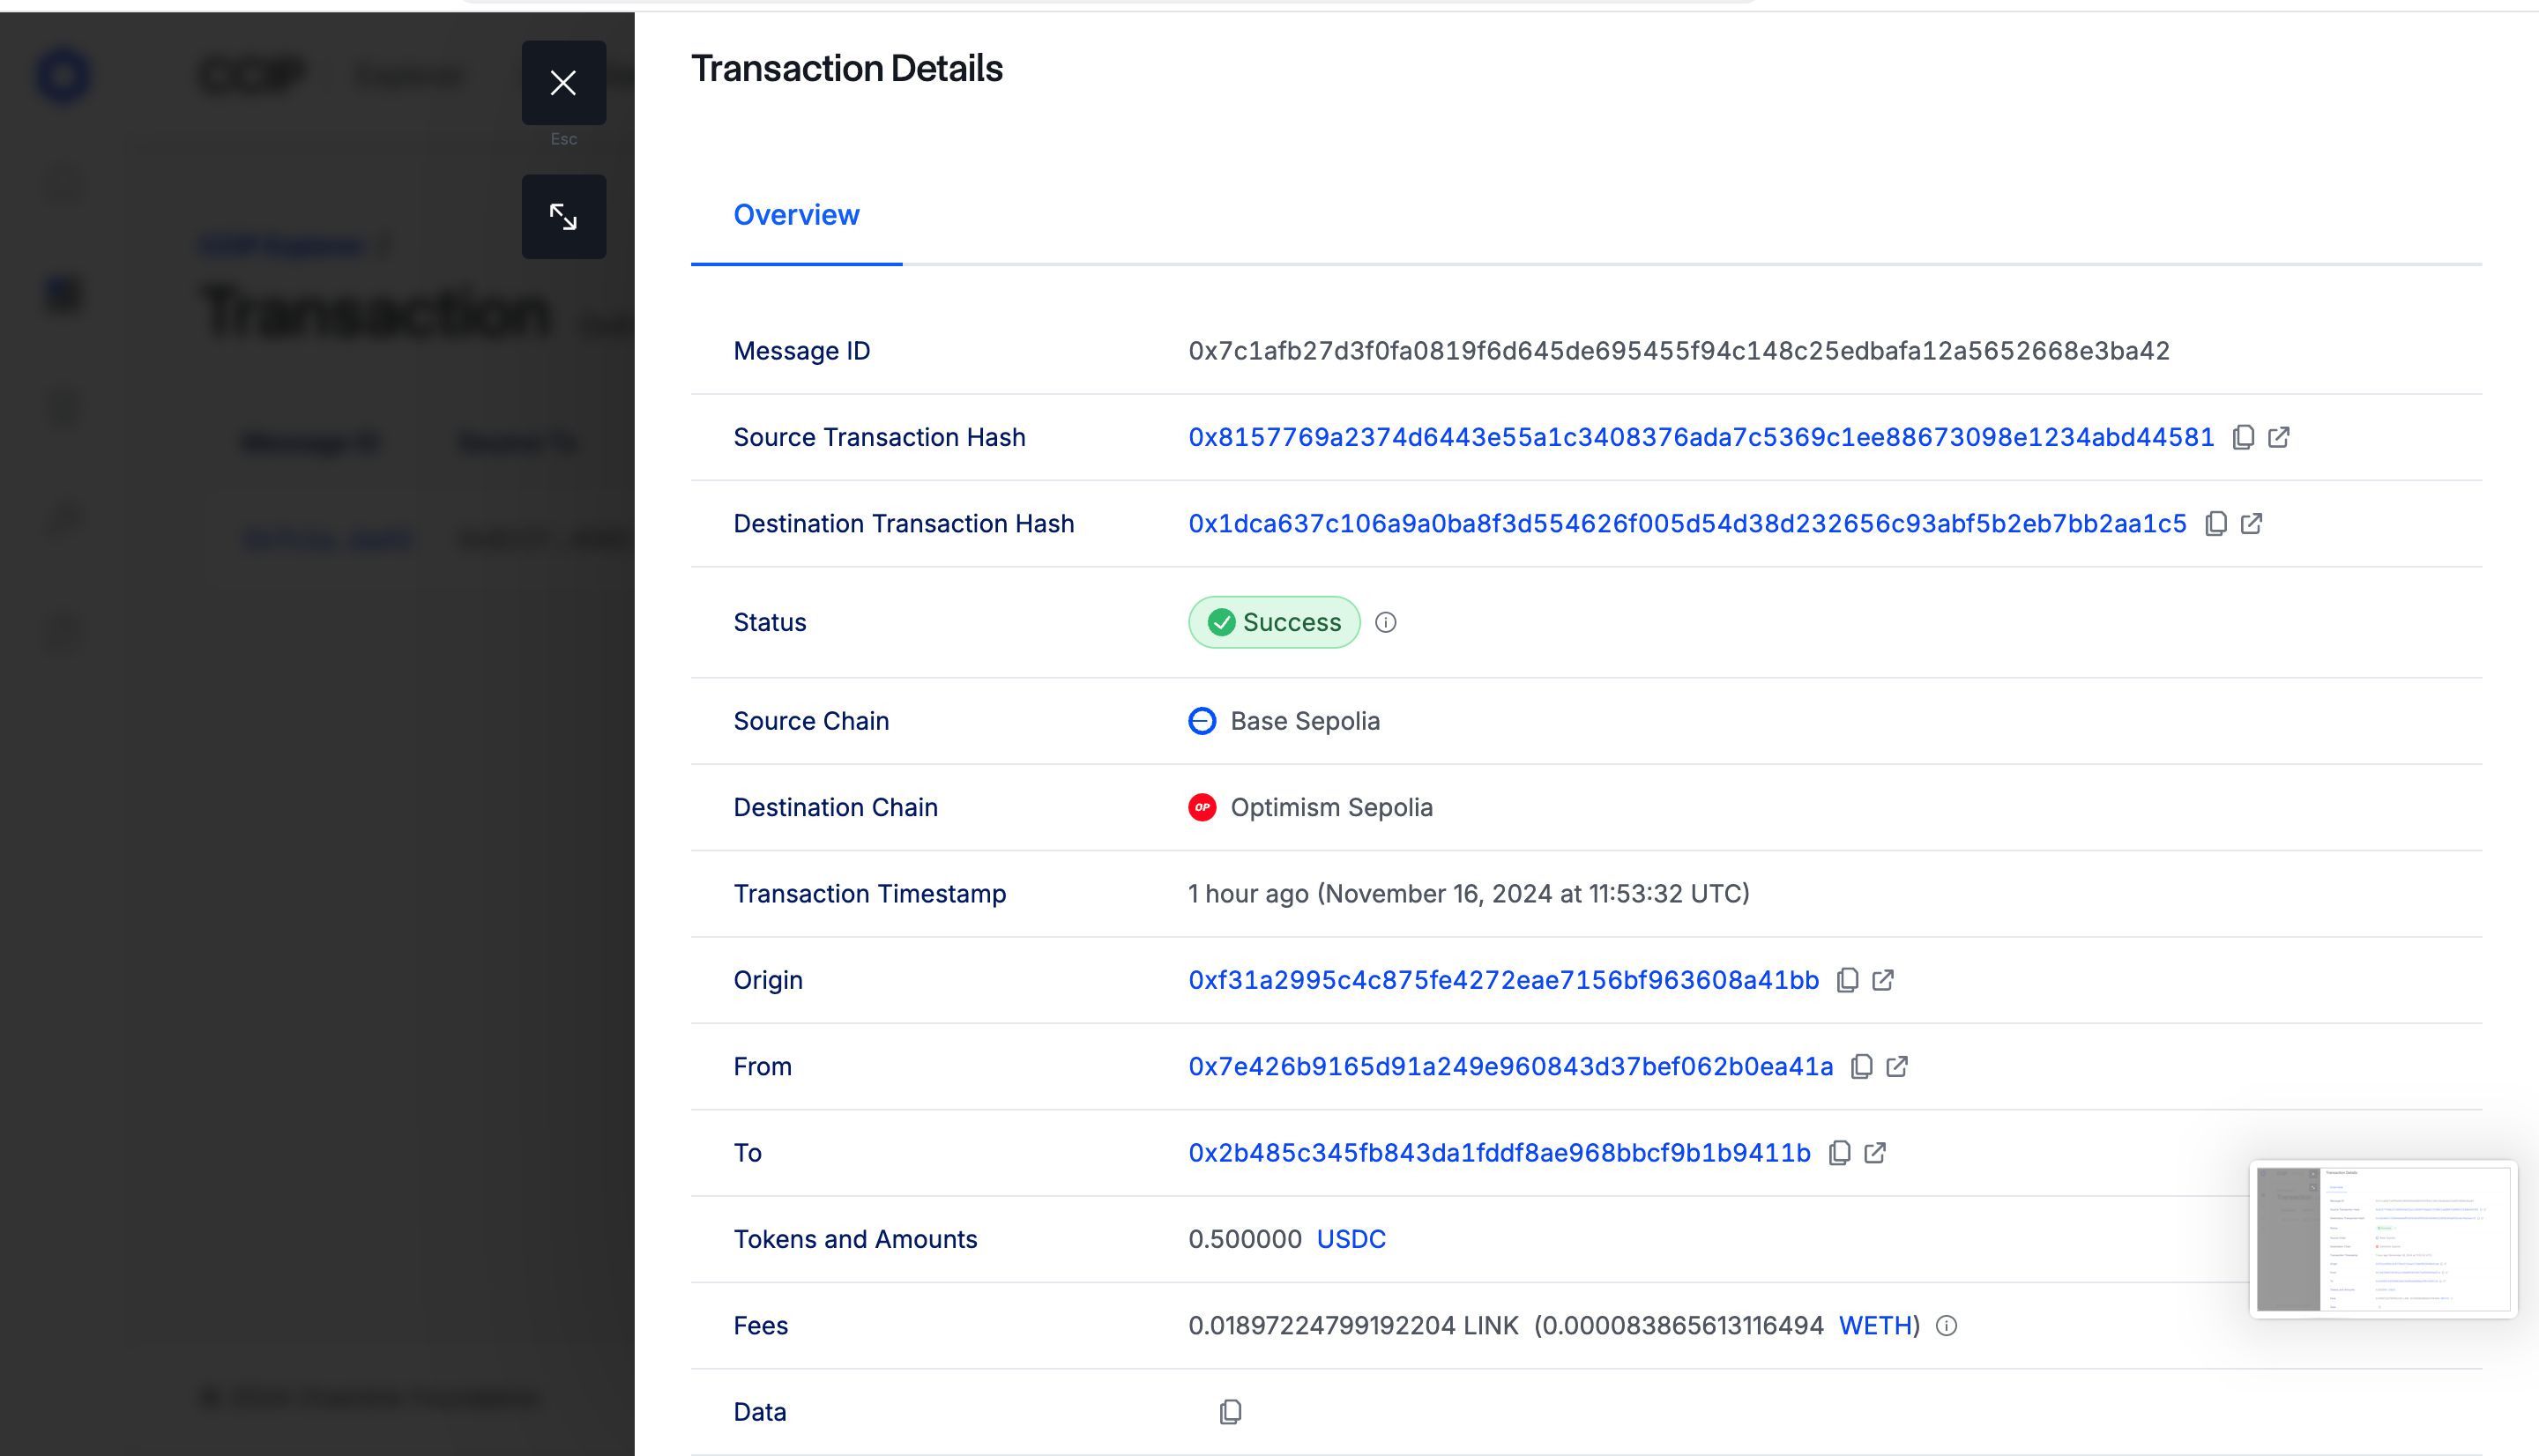Click the Base Sepolia chain logo
This screenshot has width=2539, height=1456.
click(x=1202, y=721)
